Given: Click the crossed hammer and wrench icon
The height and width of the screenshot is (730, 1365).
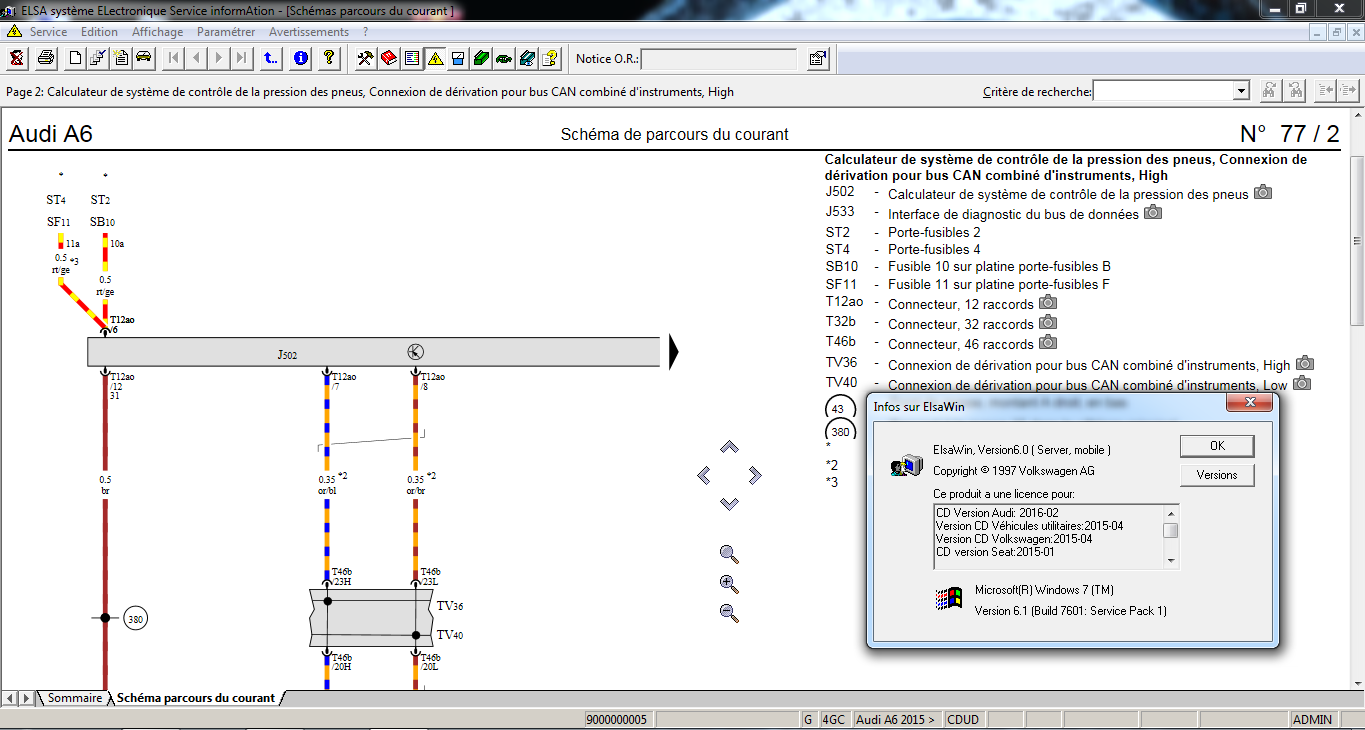Looking at the screenshot, I should coord(365,58).
